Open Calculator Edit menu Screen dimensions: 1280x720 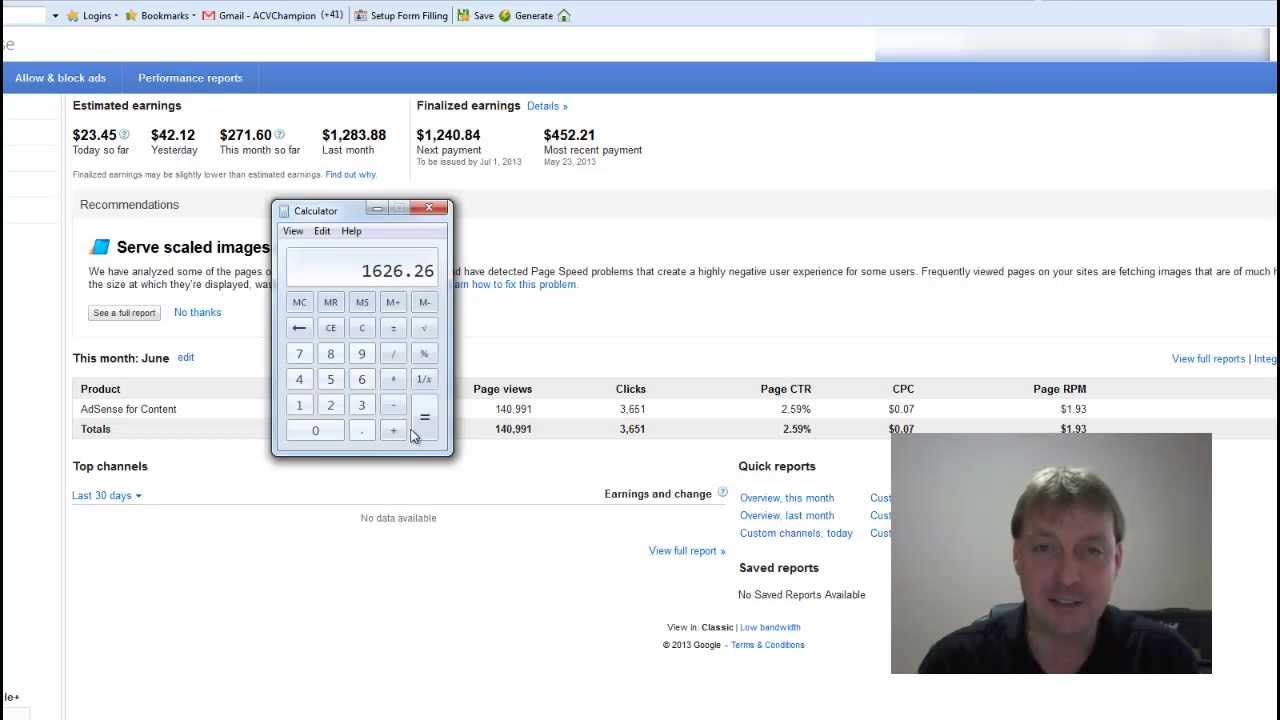(x=322, y=231)
